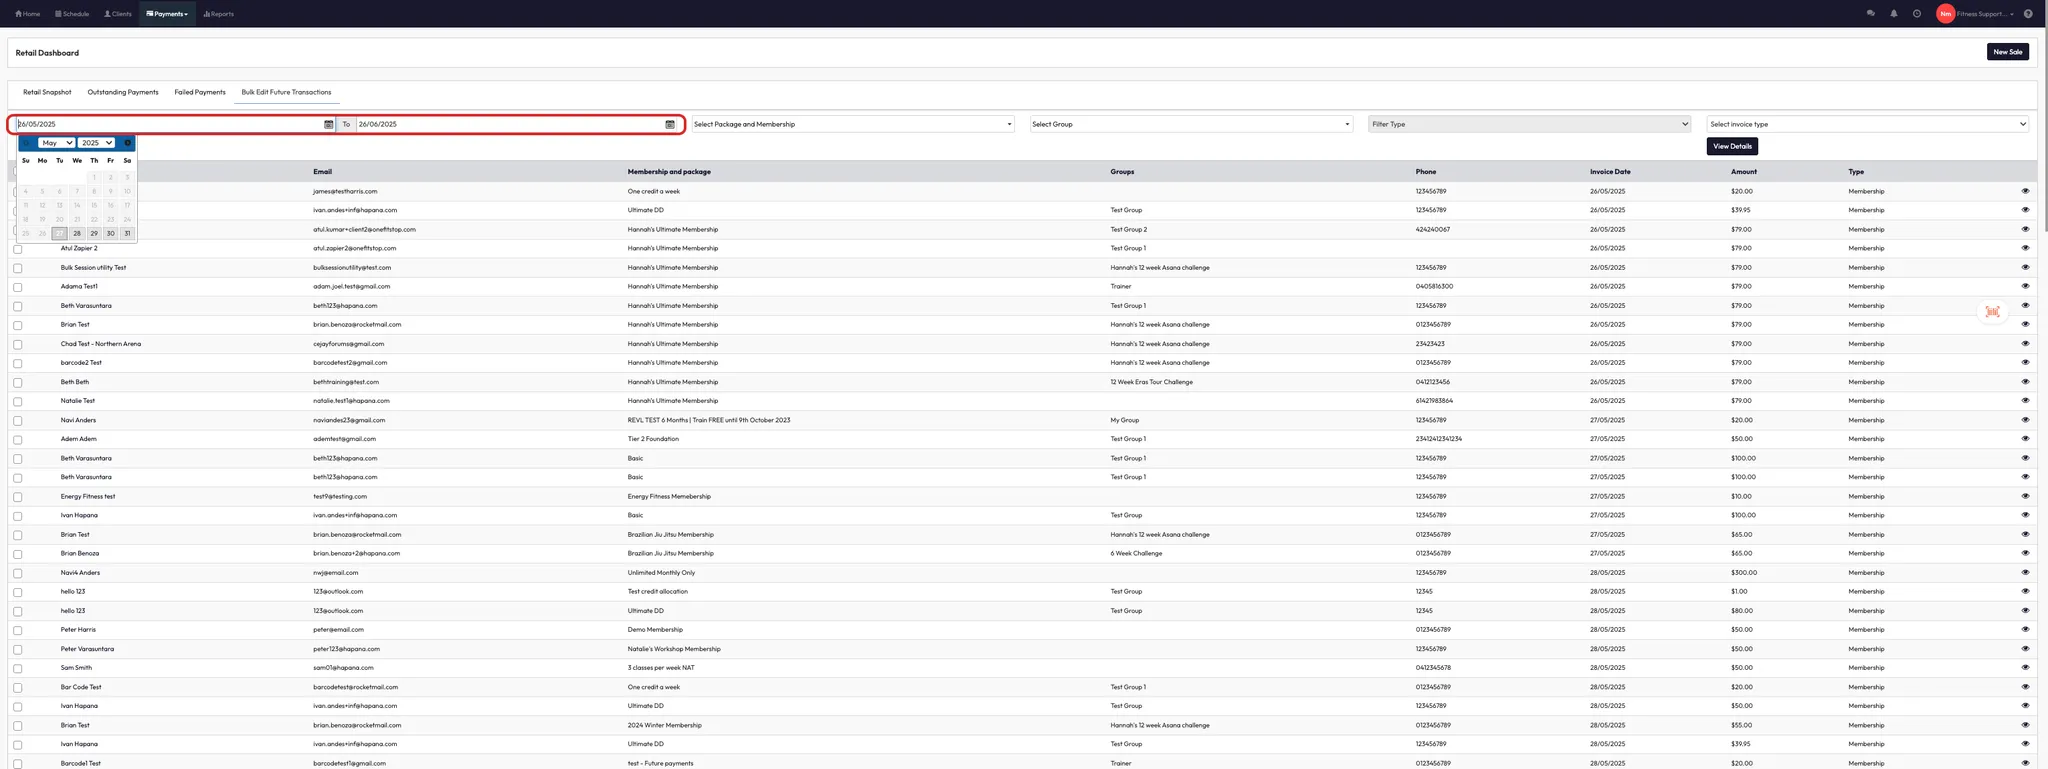
Task: Open the Failed Payments tab
Action: (x=200, y=92)
